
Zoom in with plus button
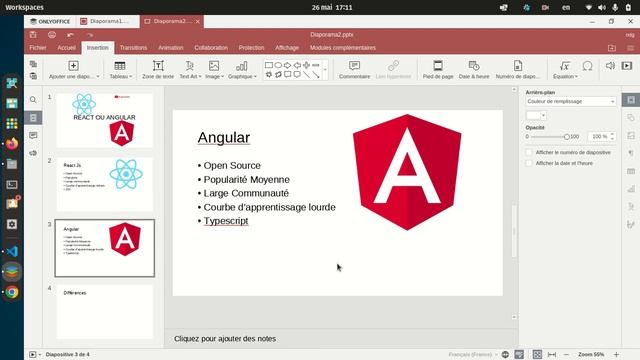click(x=616, y=354)
